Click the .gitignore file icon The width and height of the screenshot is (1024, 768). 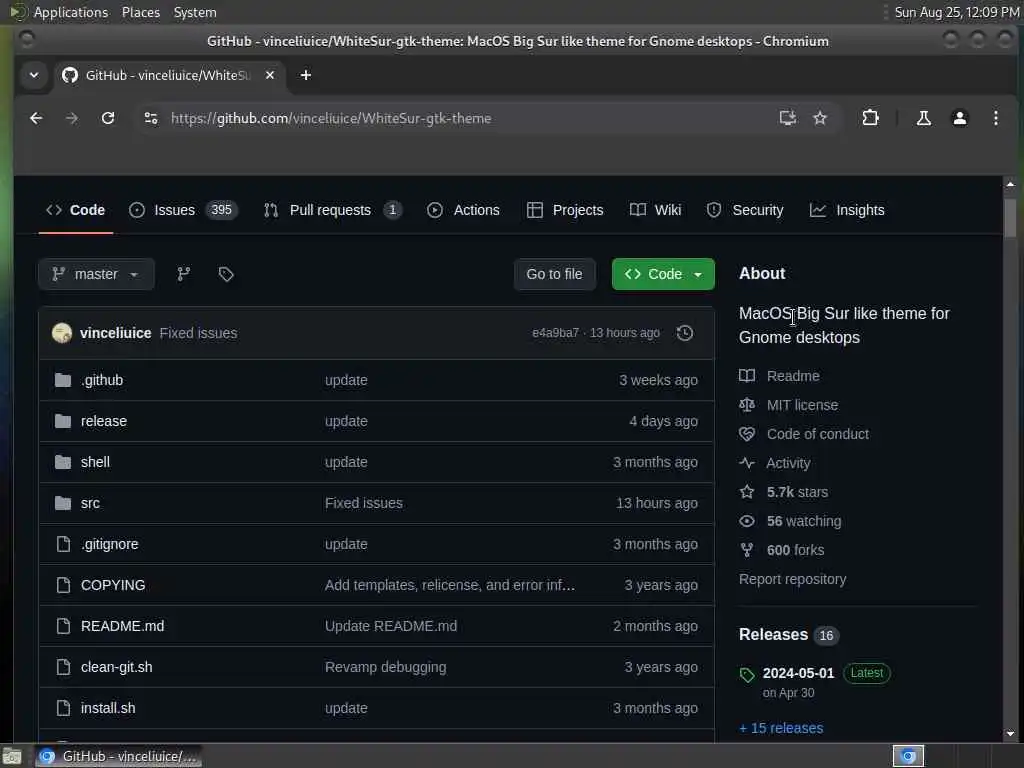(x=63, y=544)
